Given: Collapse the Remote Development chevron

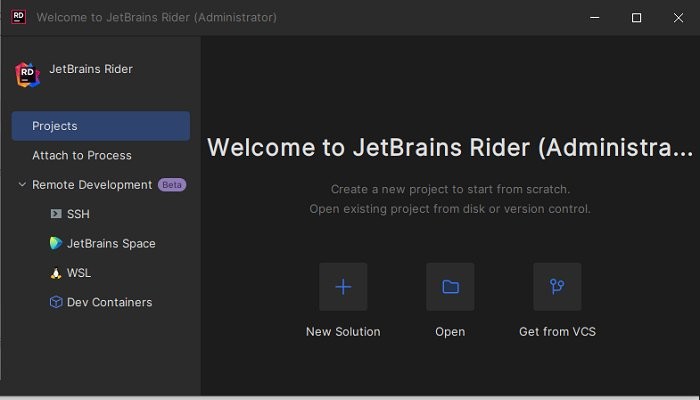Looking at the screenshot, I should click(22, 185).
